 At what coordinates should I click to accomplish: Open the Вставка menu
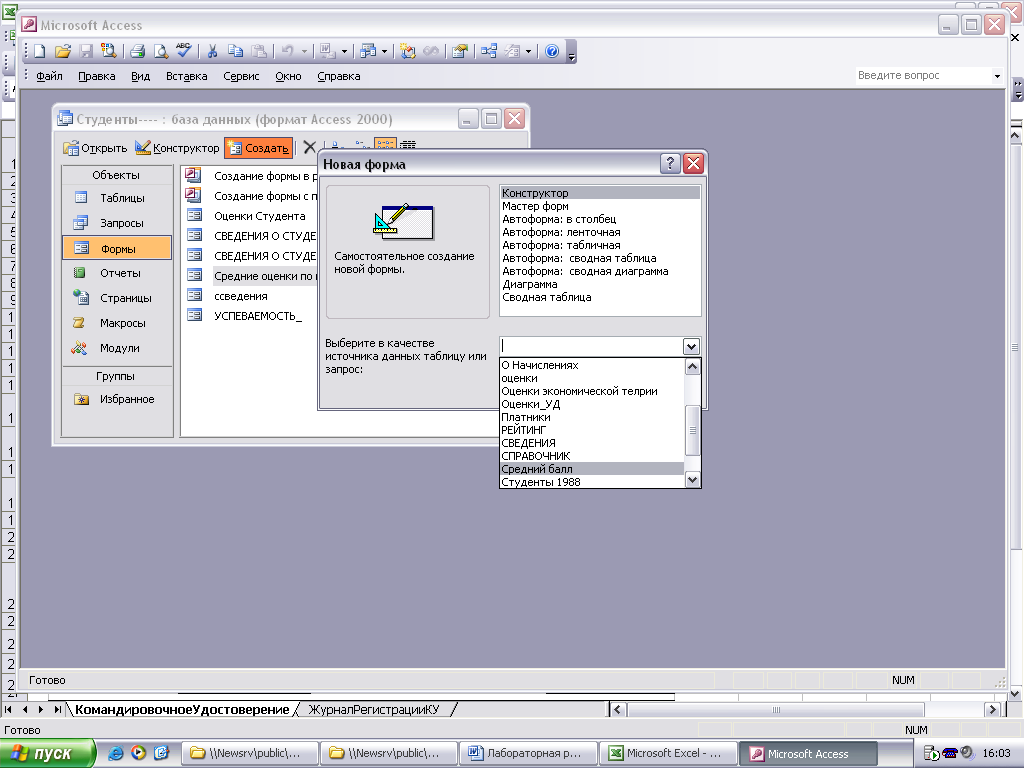(x=186, y=76)
